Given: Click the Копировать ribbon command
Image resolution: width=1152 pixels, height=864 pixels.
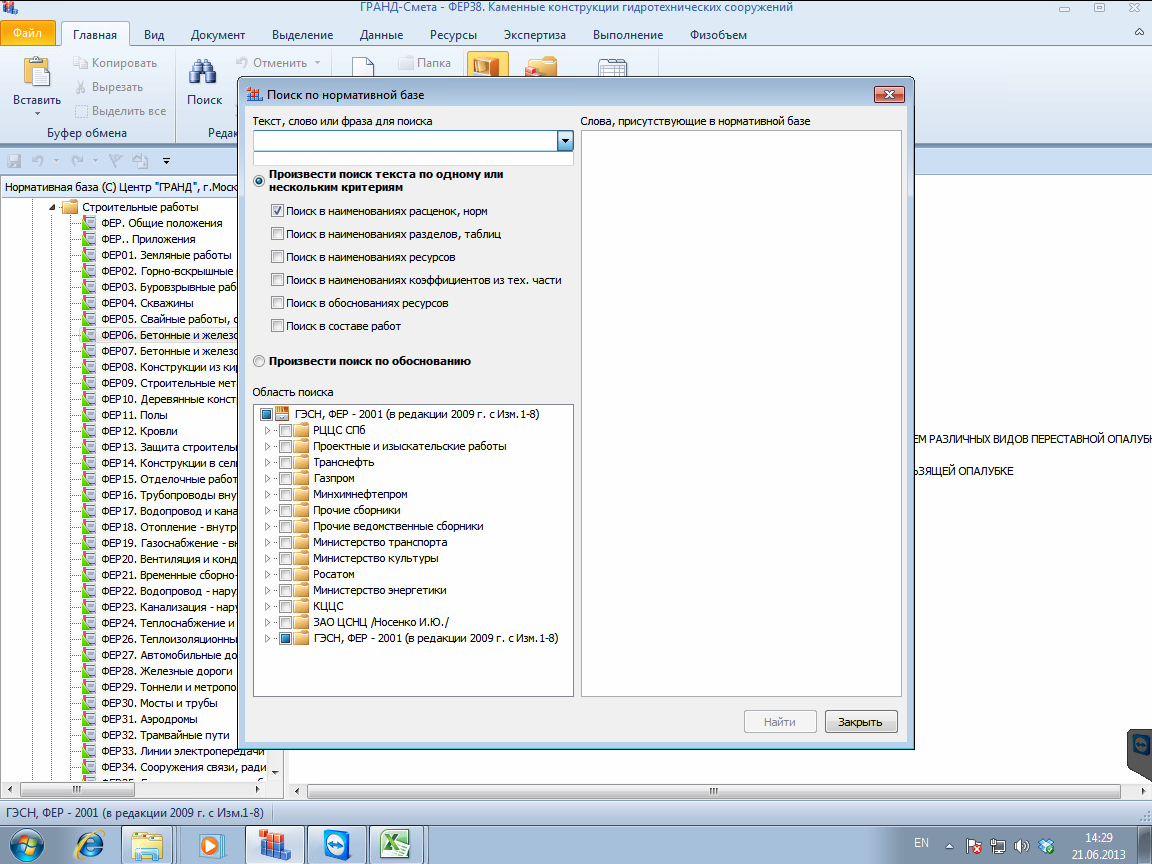Looking at the screenshot, I should 115,63.
